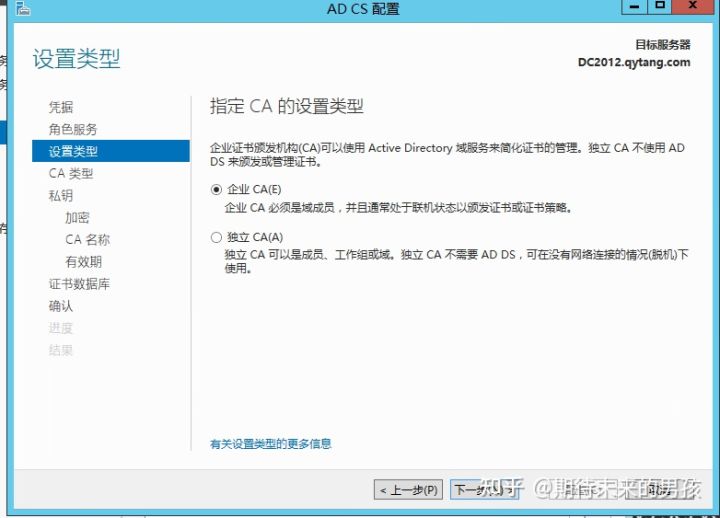The width and height of the screenshot is (720, 518).
Task: Click the DC2012.qytang.com server name
Action: [x=634, y=62]
